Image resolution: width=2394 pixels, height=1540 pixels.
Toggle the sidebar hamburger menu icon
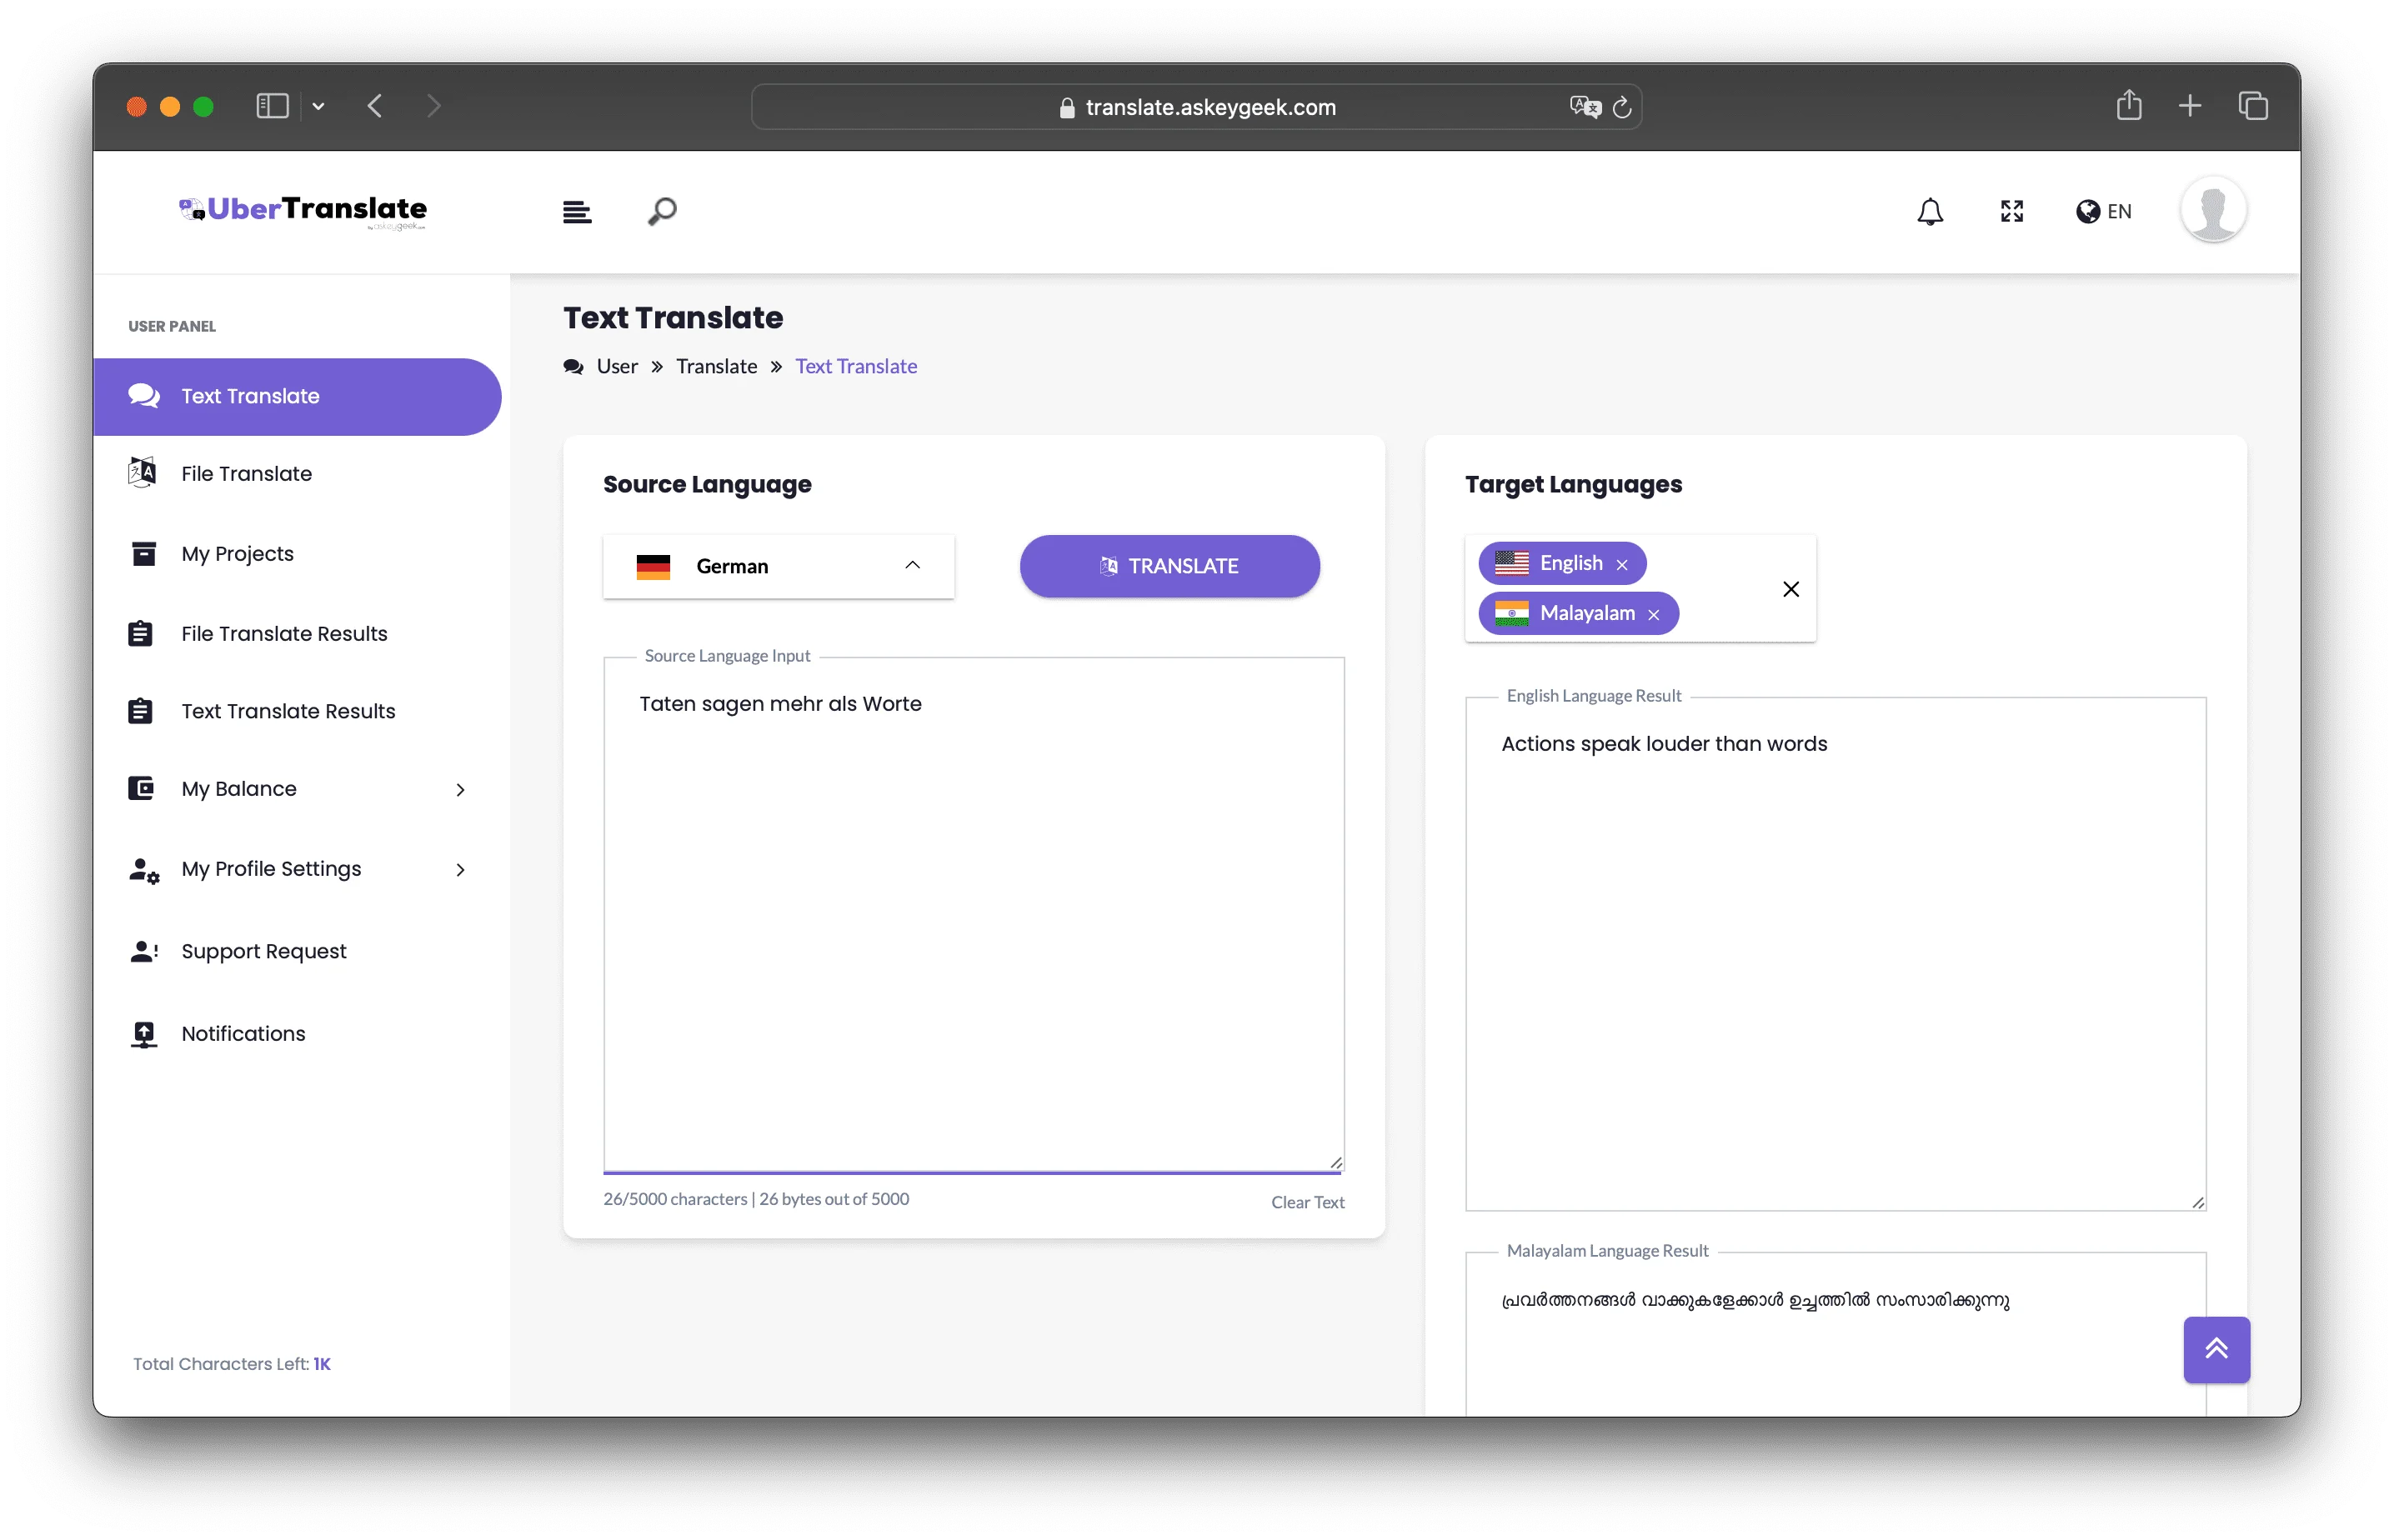[577, 212]
